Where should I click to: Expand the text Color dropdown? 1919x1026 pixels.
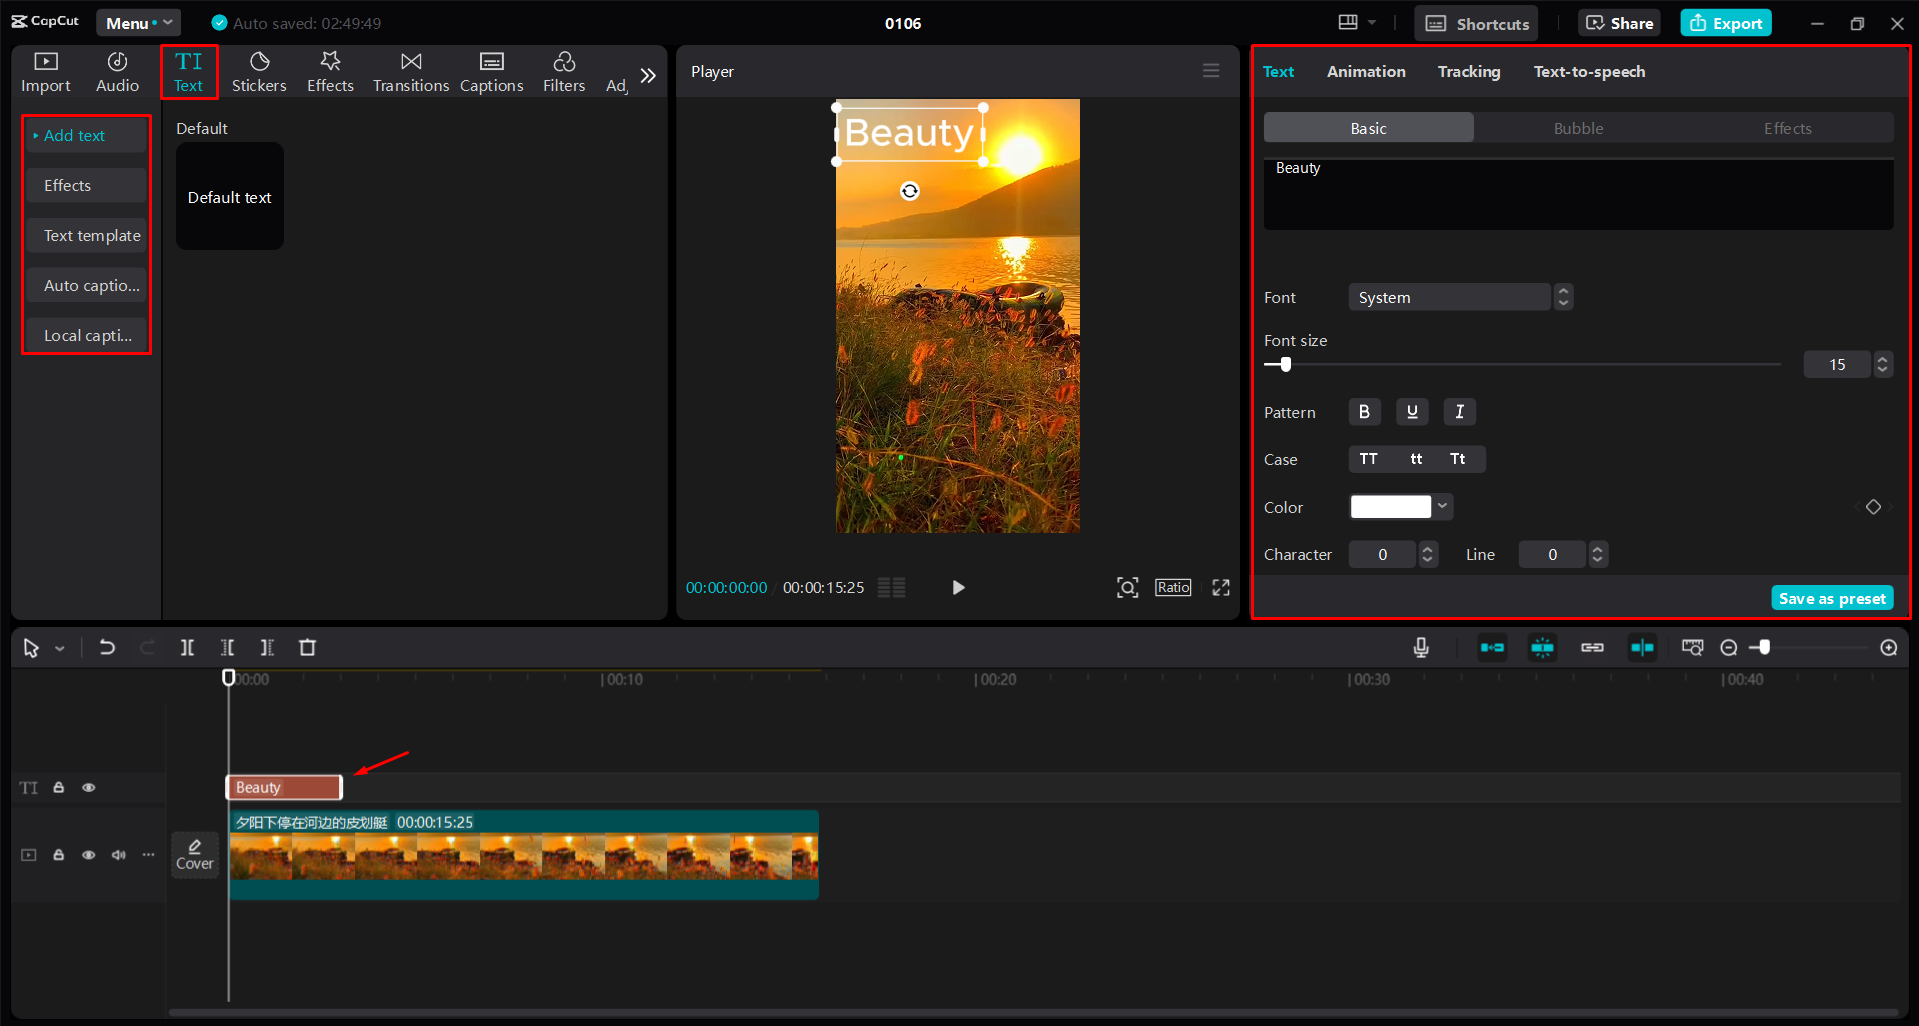tap(1441, 506)
